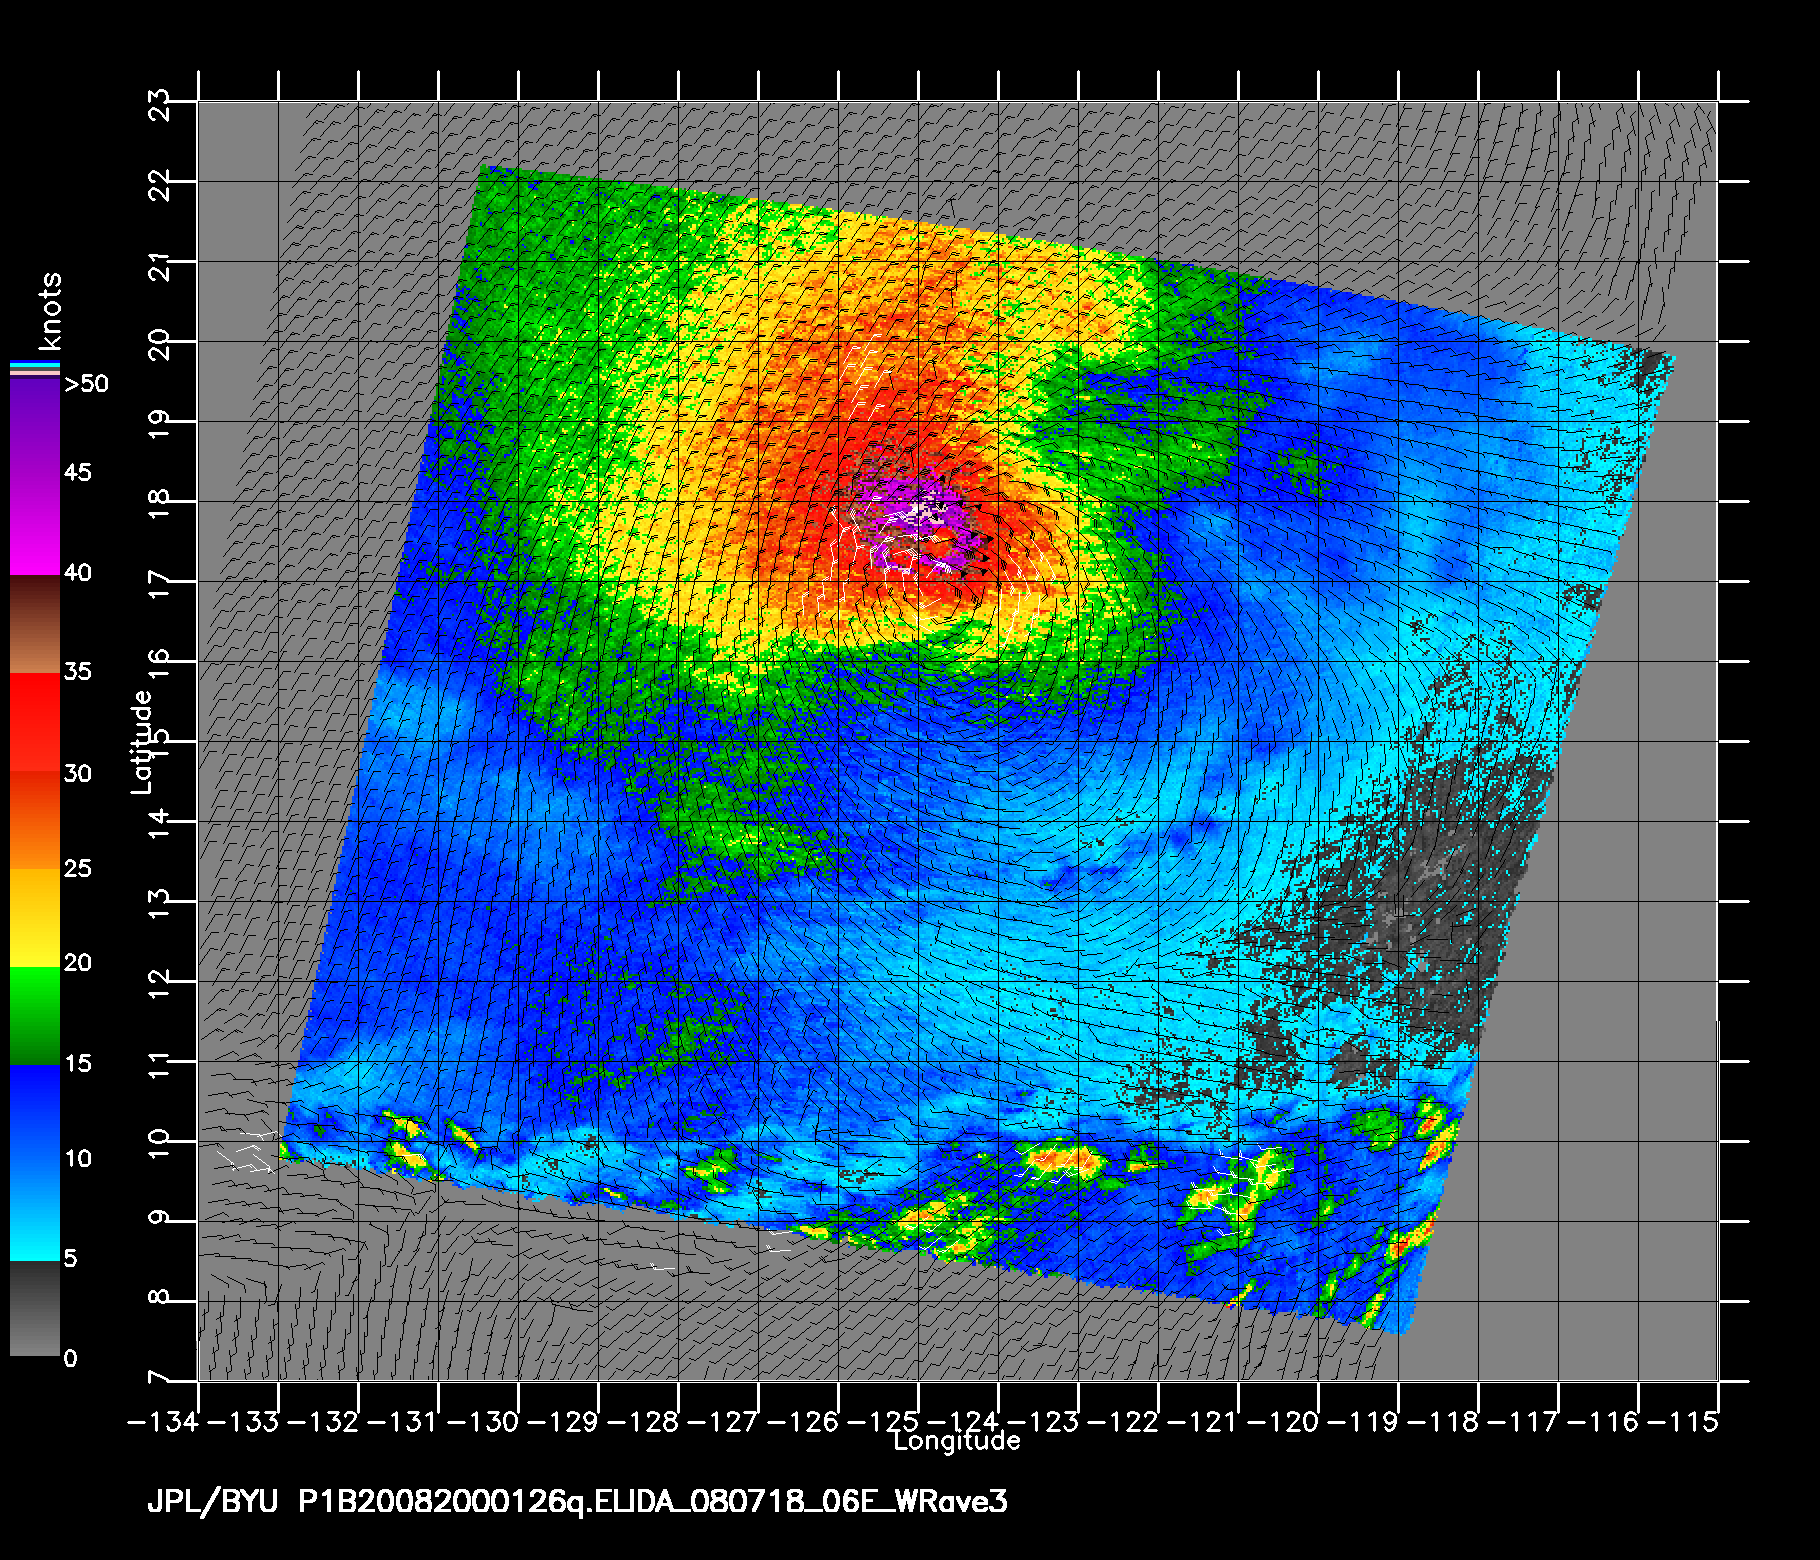Click the brown 35–40 knots color band

[x=35, y=625]
